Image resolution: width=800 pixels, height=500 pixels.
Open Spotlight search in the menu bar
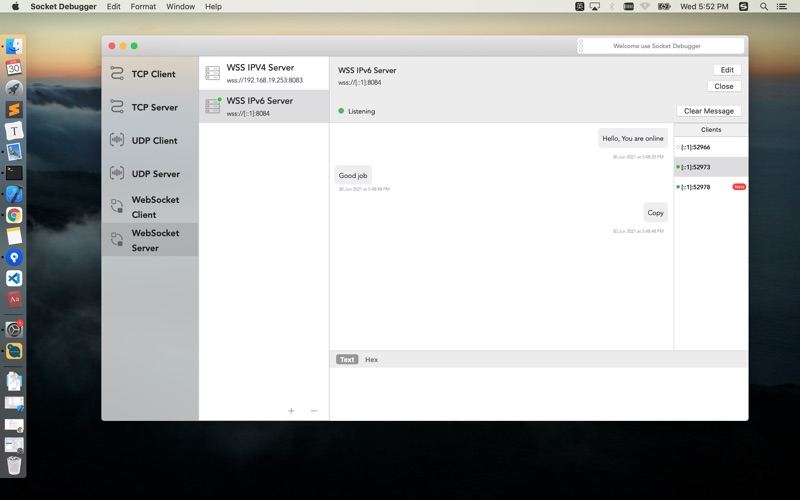tap(763, 7)
